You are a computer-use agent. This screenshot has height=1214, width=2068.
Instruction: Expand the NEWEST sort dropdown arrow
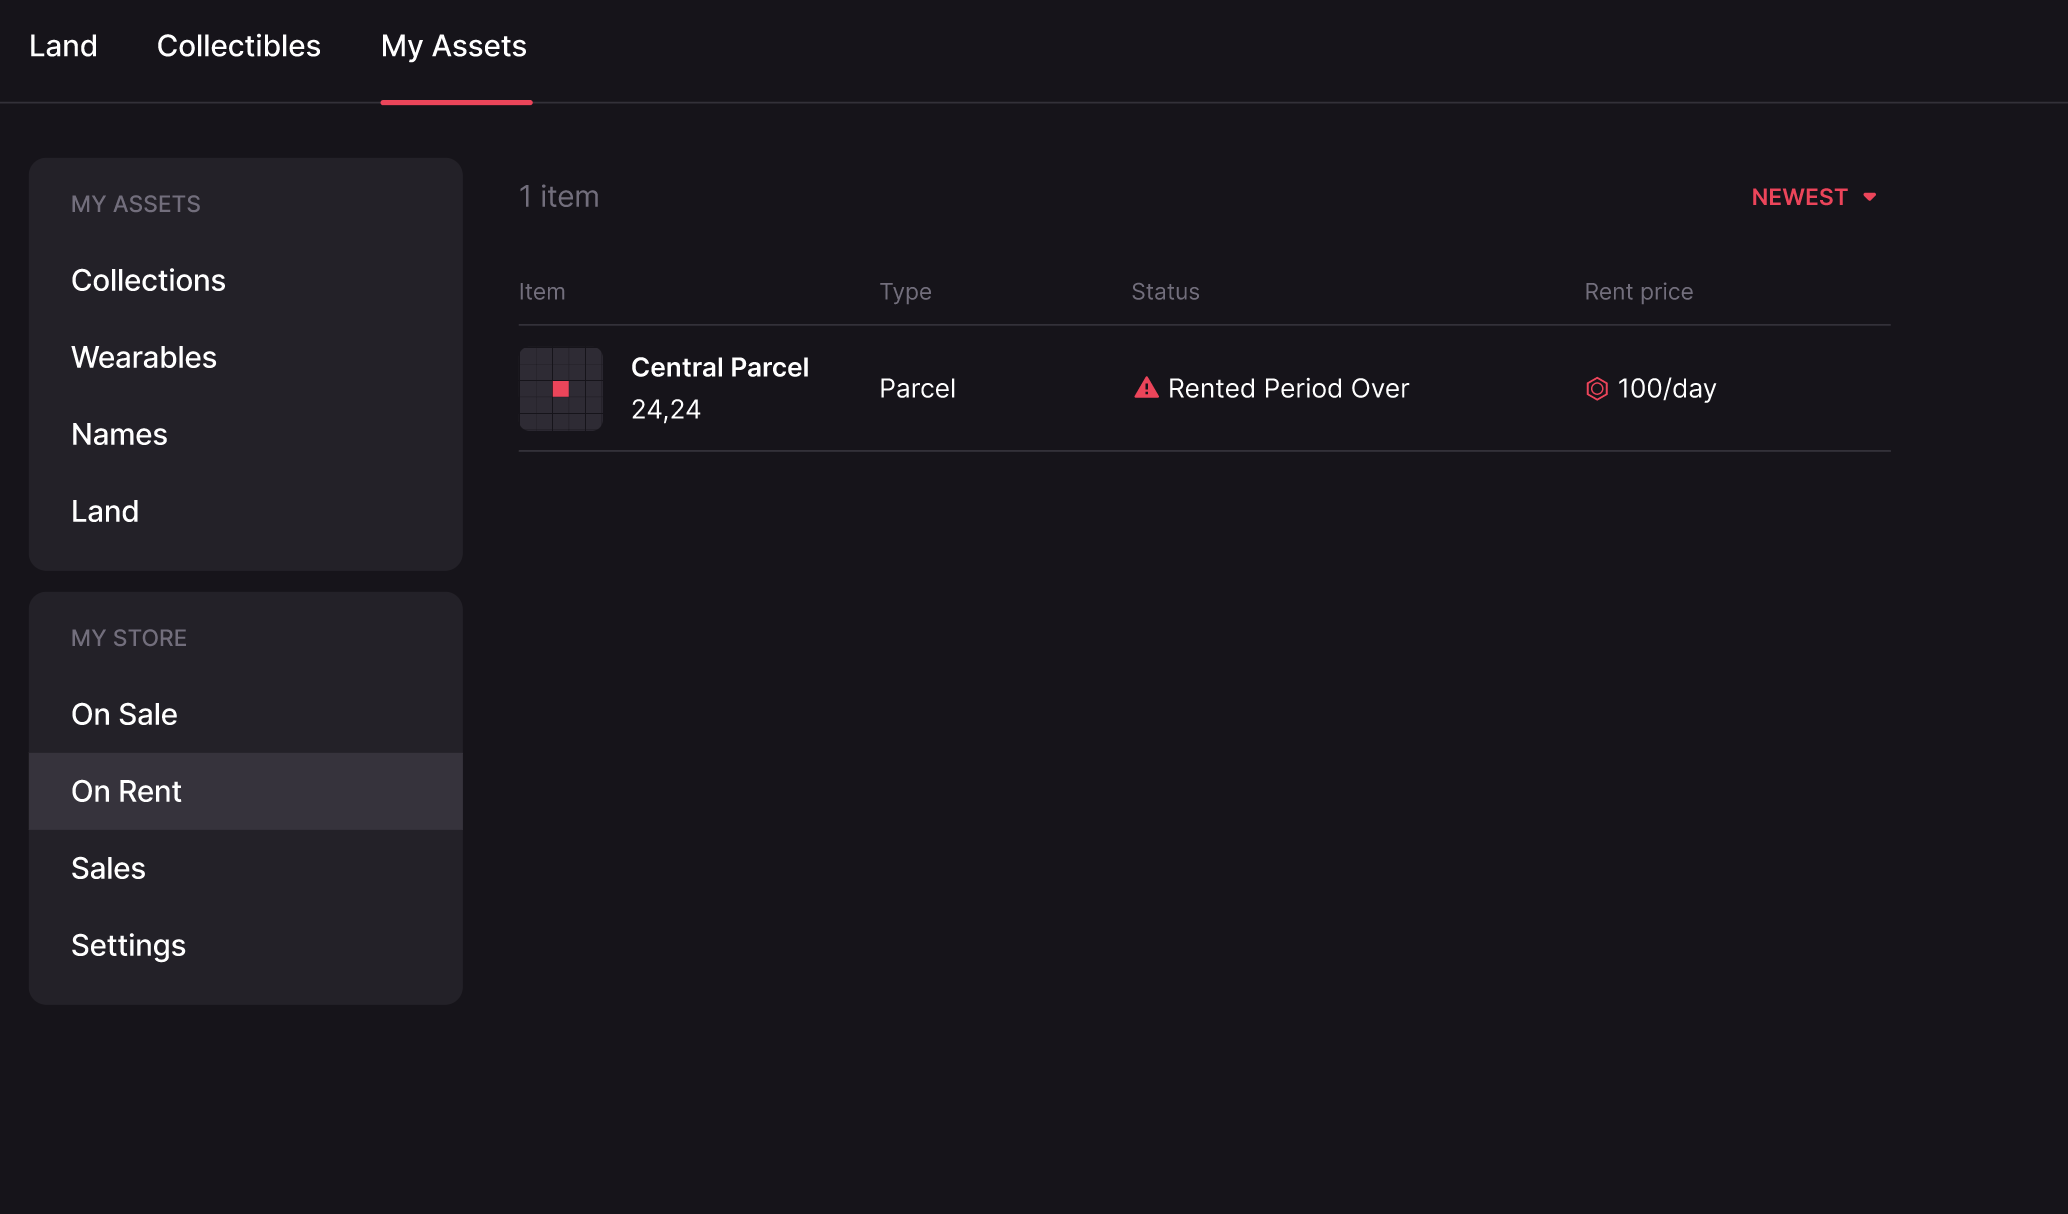point(1869,197)
